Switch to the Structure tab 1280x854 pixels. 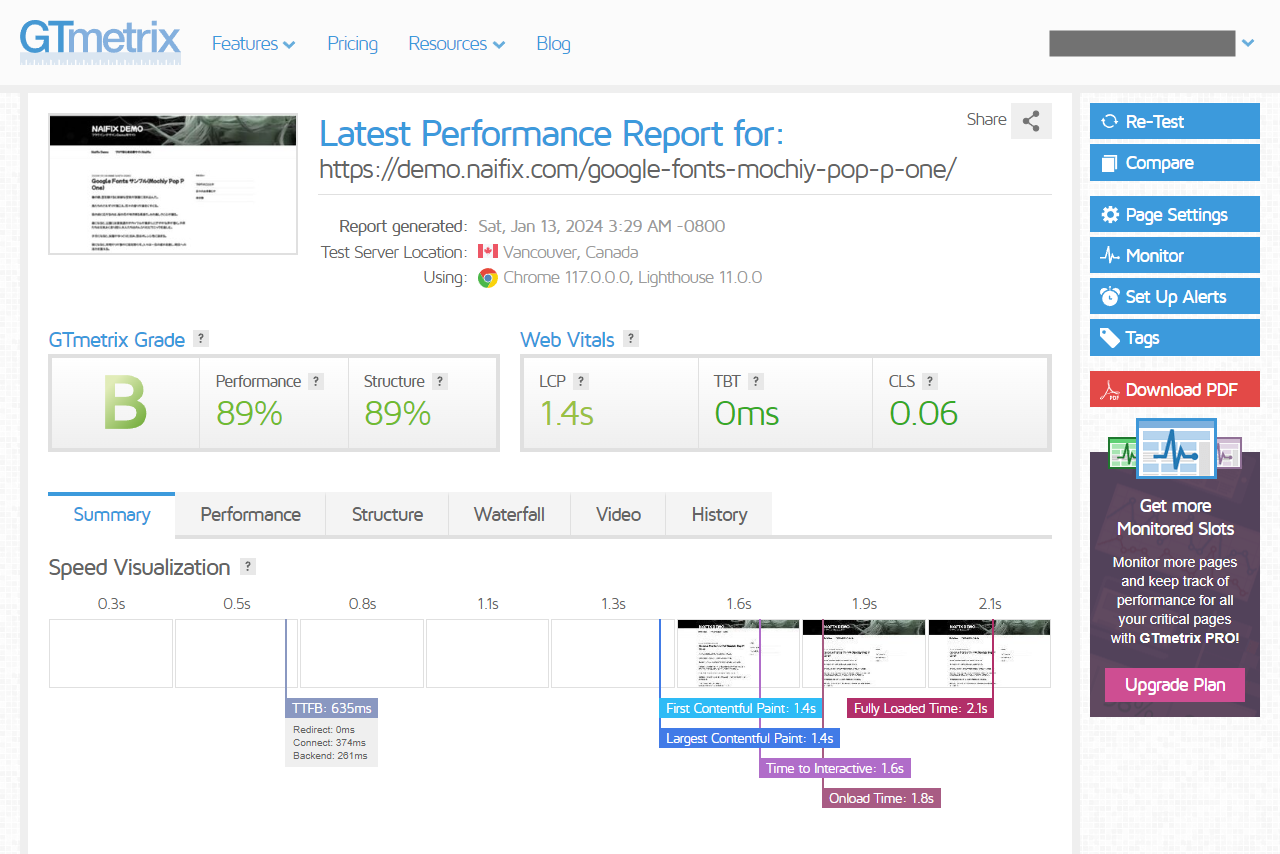tap(387, 515)
